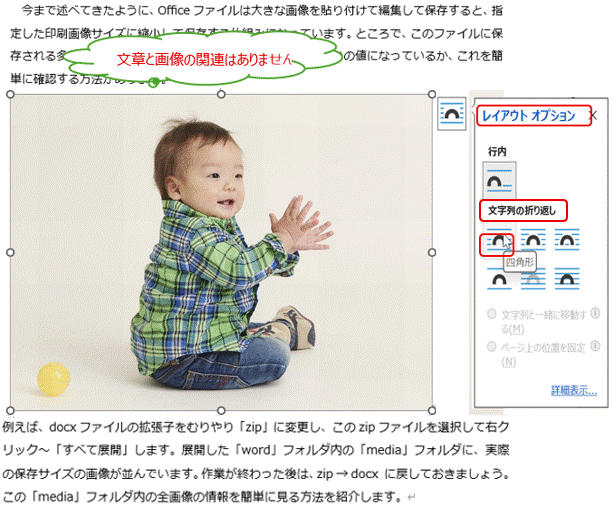Screen dimensions: 616x511
Task: Click the Layout Options button beside the image
Action: click(453, 114)
